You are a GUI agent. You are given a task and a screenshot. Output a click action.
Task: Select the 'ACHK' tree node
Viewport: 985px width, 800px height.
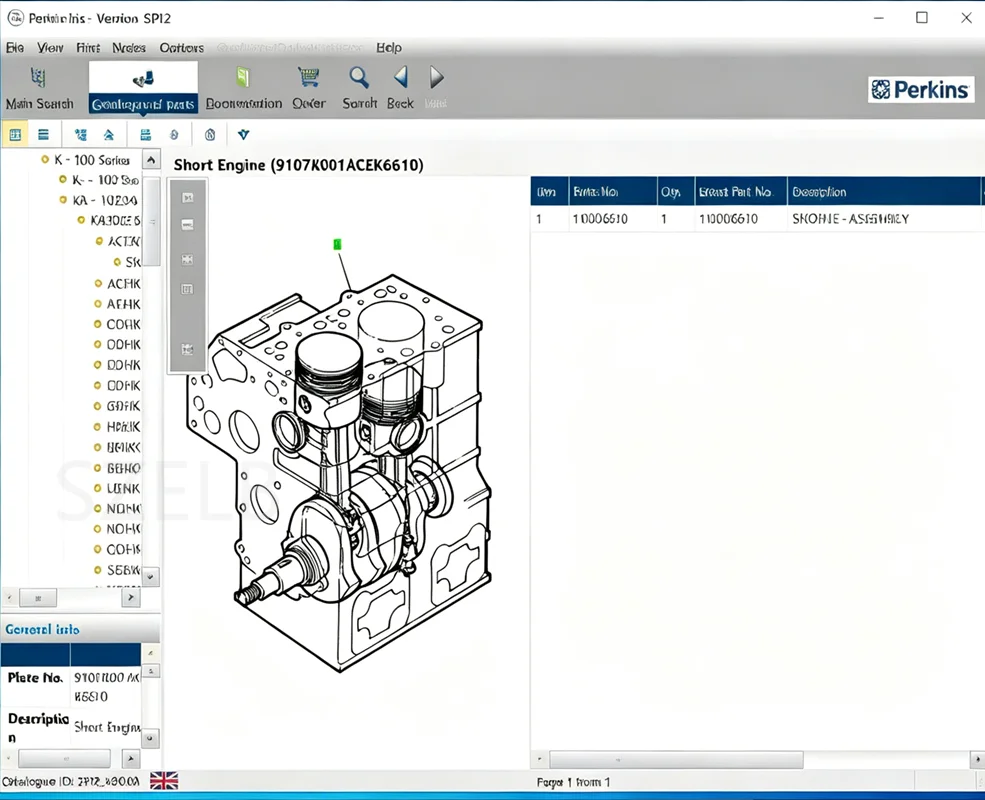click(x=124, y=284)
